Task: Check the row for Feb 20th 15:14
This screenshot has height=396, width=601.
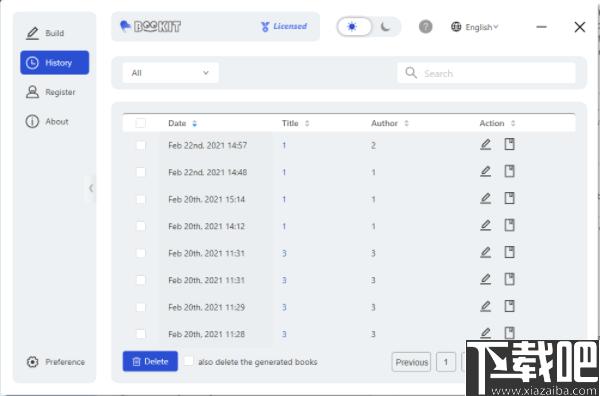Action: (x=141, y=199)
